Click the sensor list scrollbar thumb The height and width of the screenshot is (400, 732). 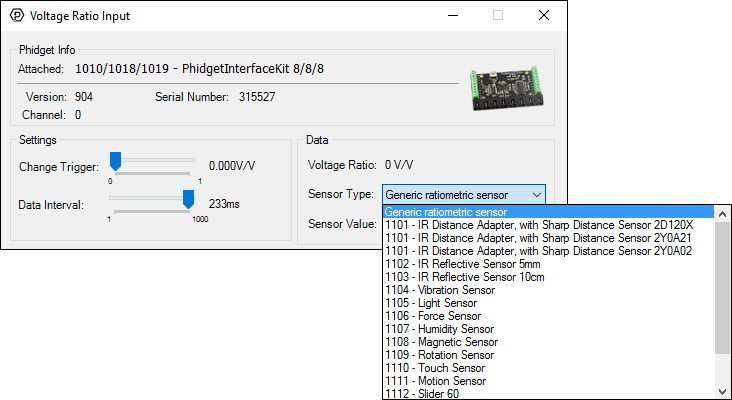(722, 288)
